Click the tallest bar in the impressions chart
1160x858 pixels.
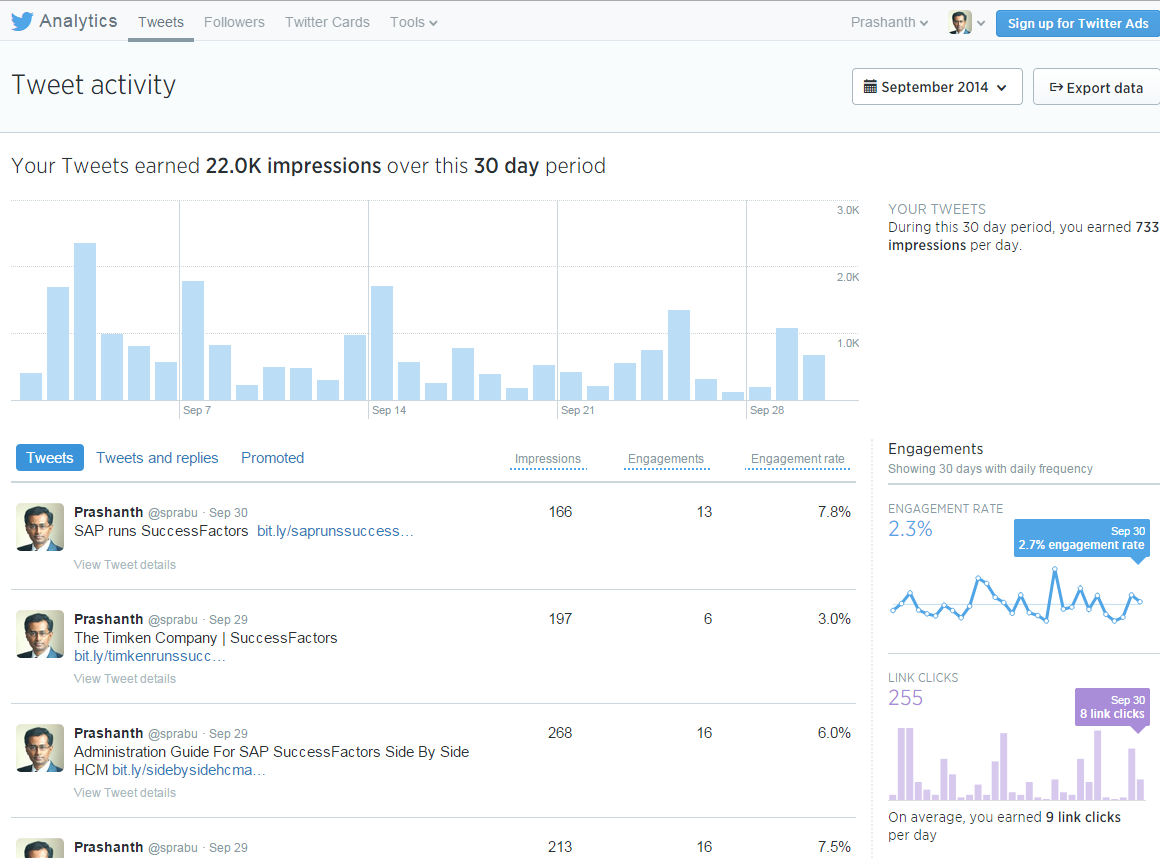85,325
